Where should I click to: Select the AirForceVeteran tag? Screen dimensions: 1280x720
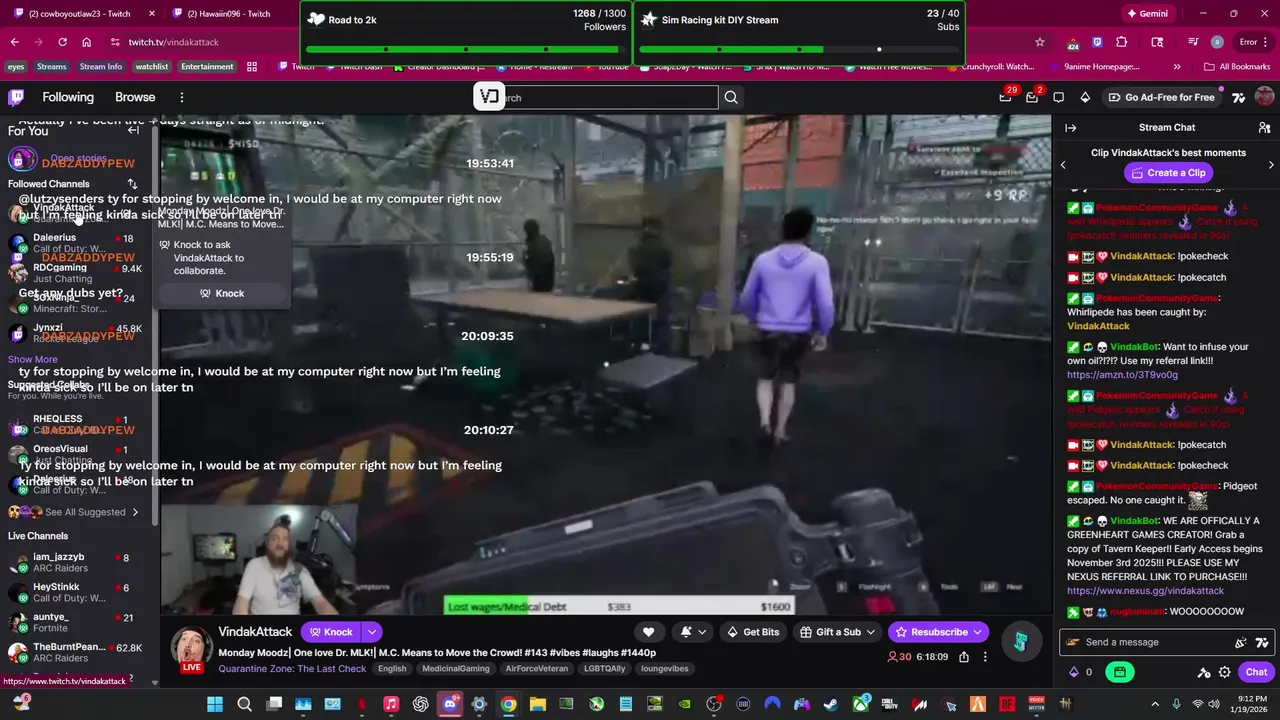click(536, 668)
